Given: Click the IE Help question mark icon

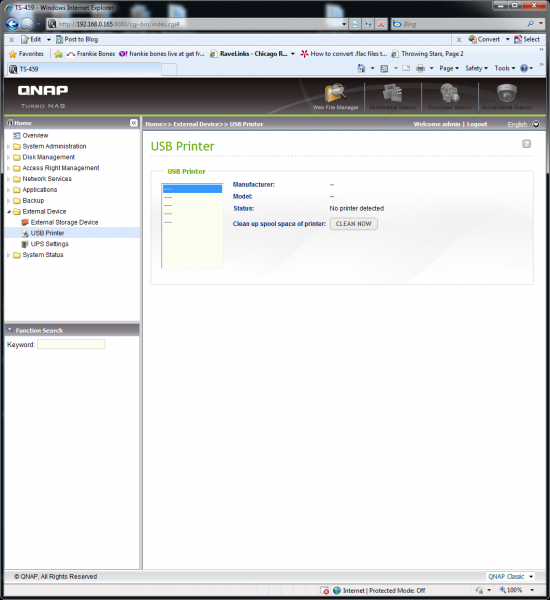Looking at the screenshot, I should point(524,68).
